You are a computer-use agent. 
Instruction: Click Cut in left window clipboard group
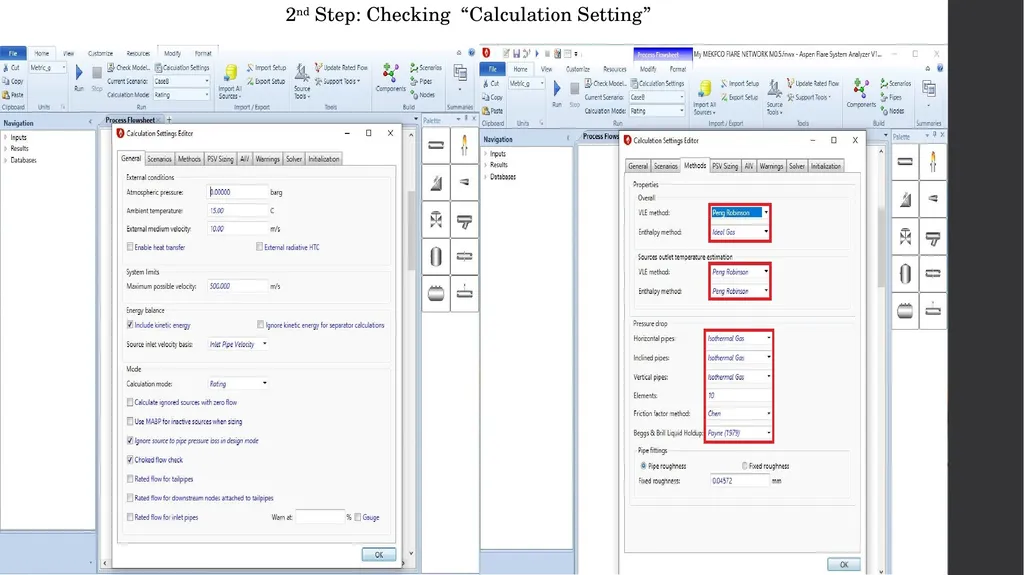point(11,67)
